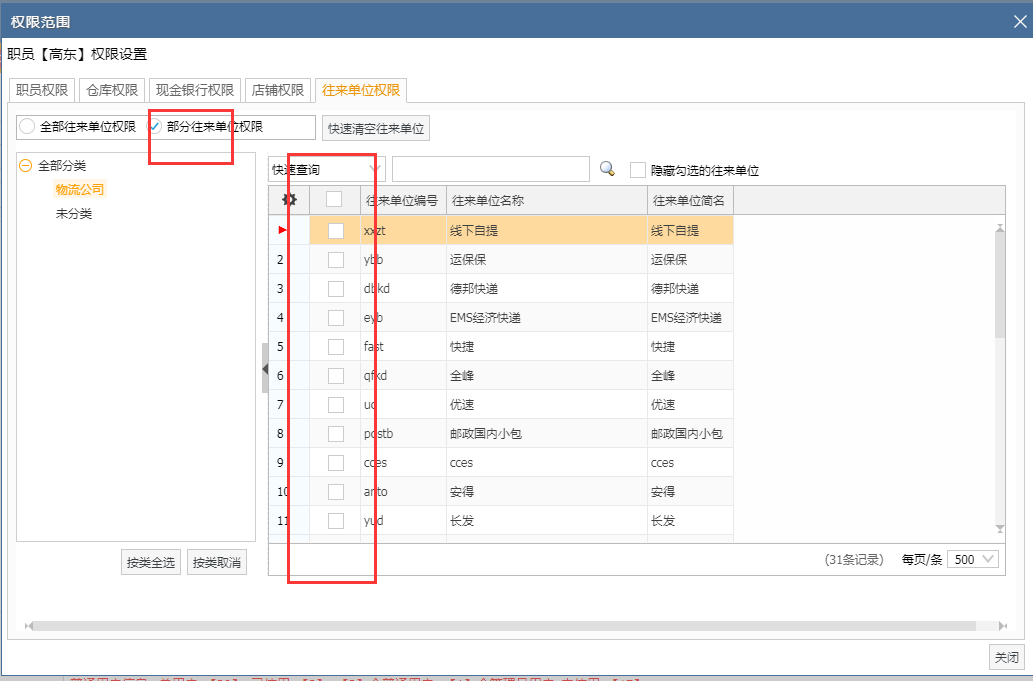Check the 德邦快递 row checkbox

click(336, 288)
